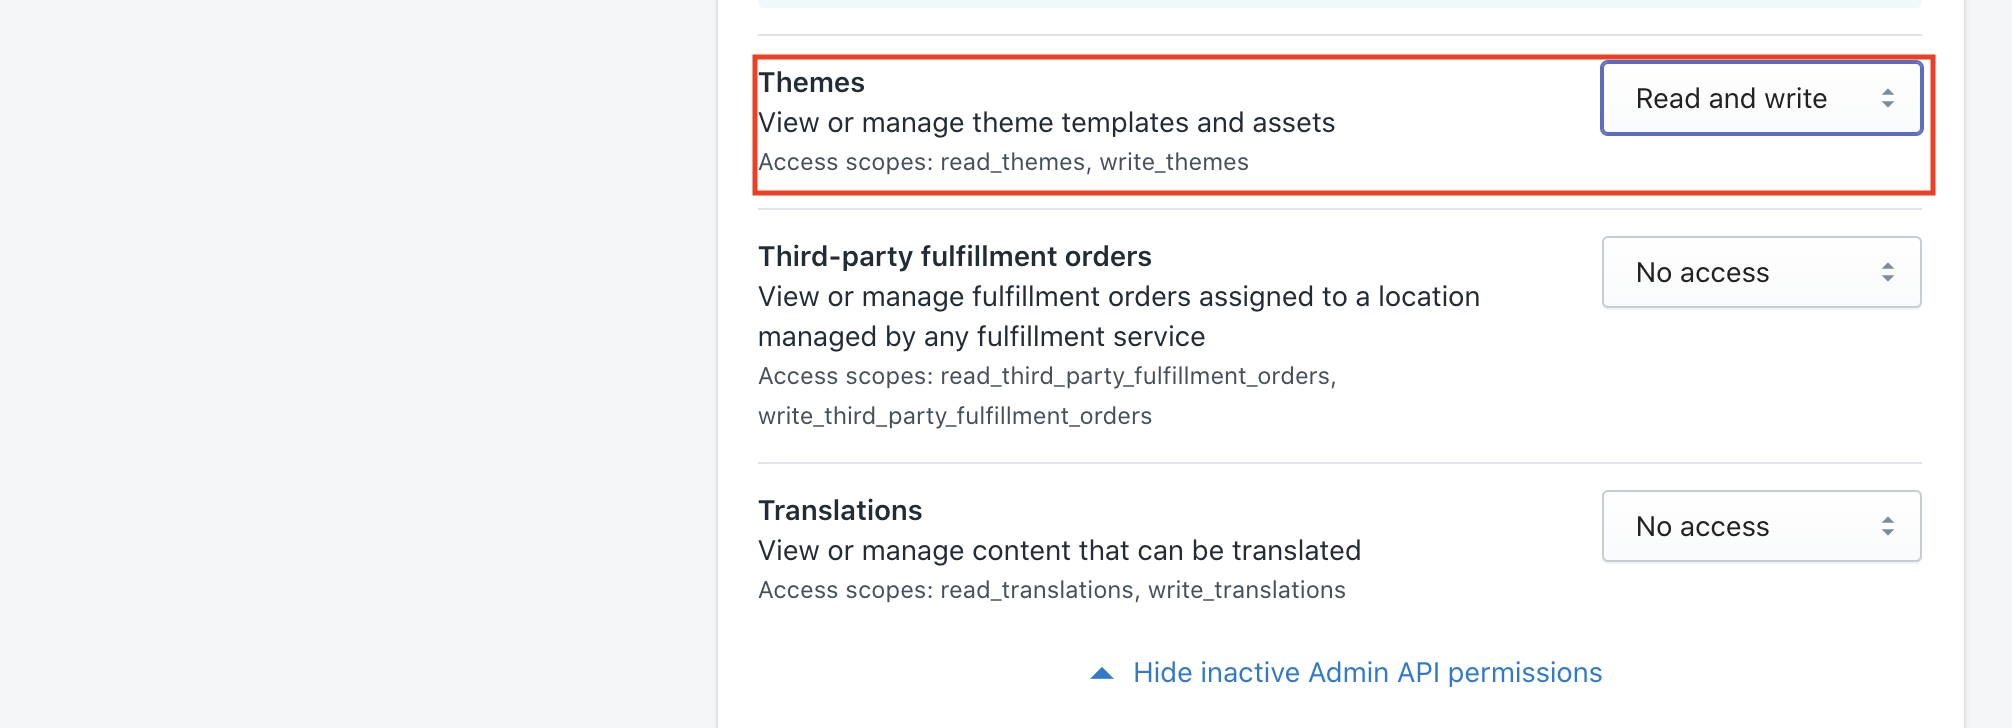Click the read_themes, write_themes access scopes text
The width and height of the screenshot is (2012, 728).
(x=1003, y=162)
